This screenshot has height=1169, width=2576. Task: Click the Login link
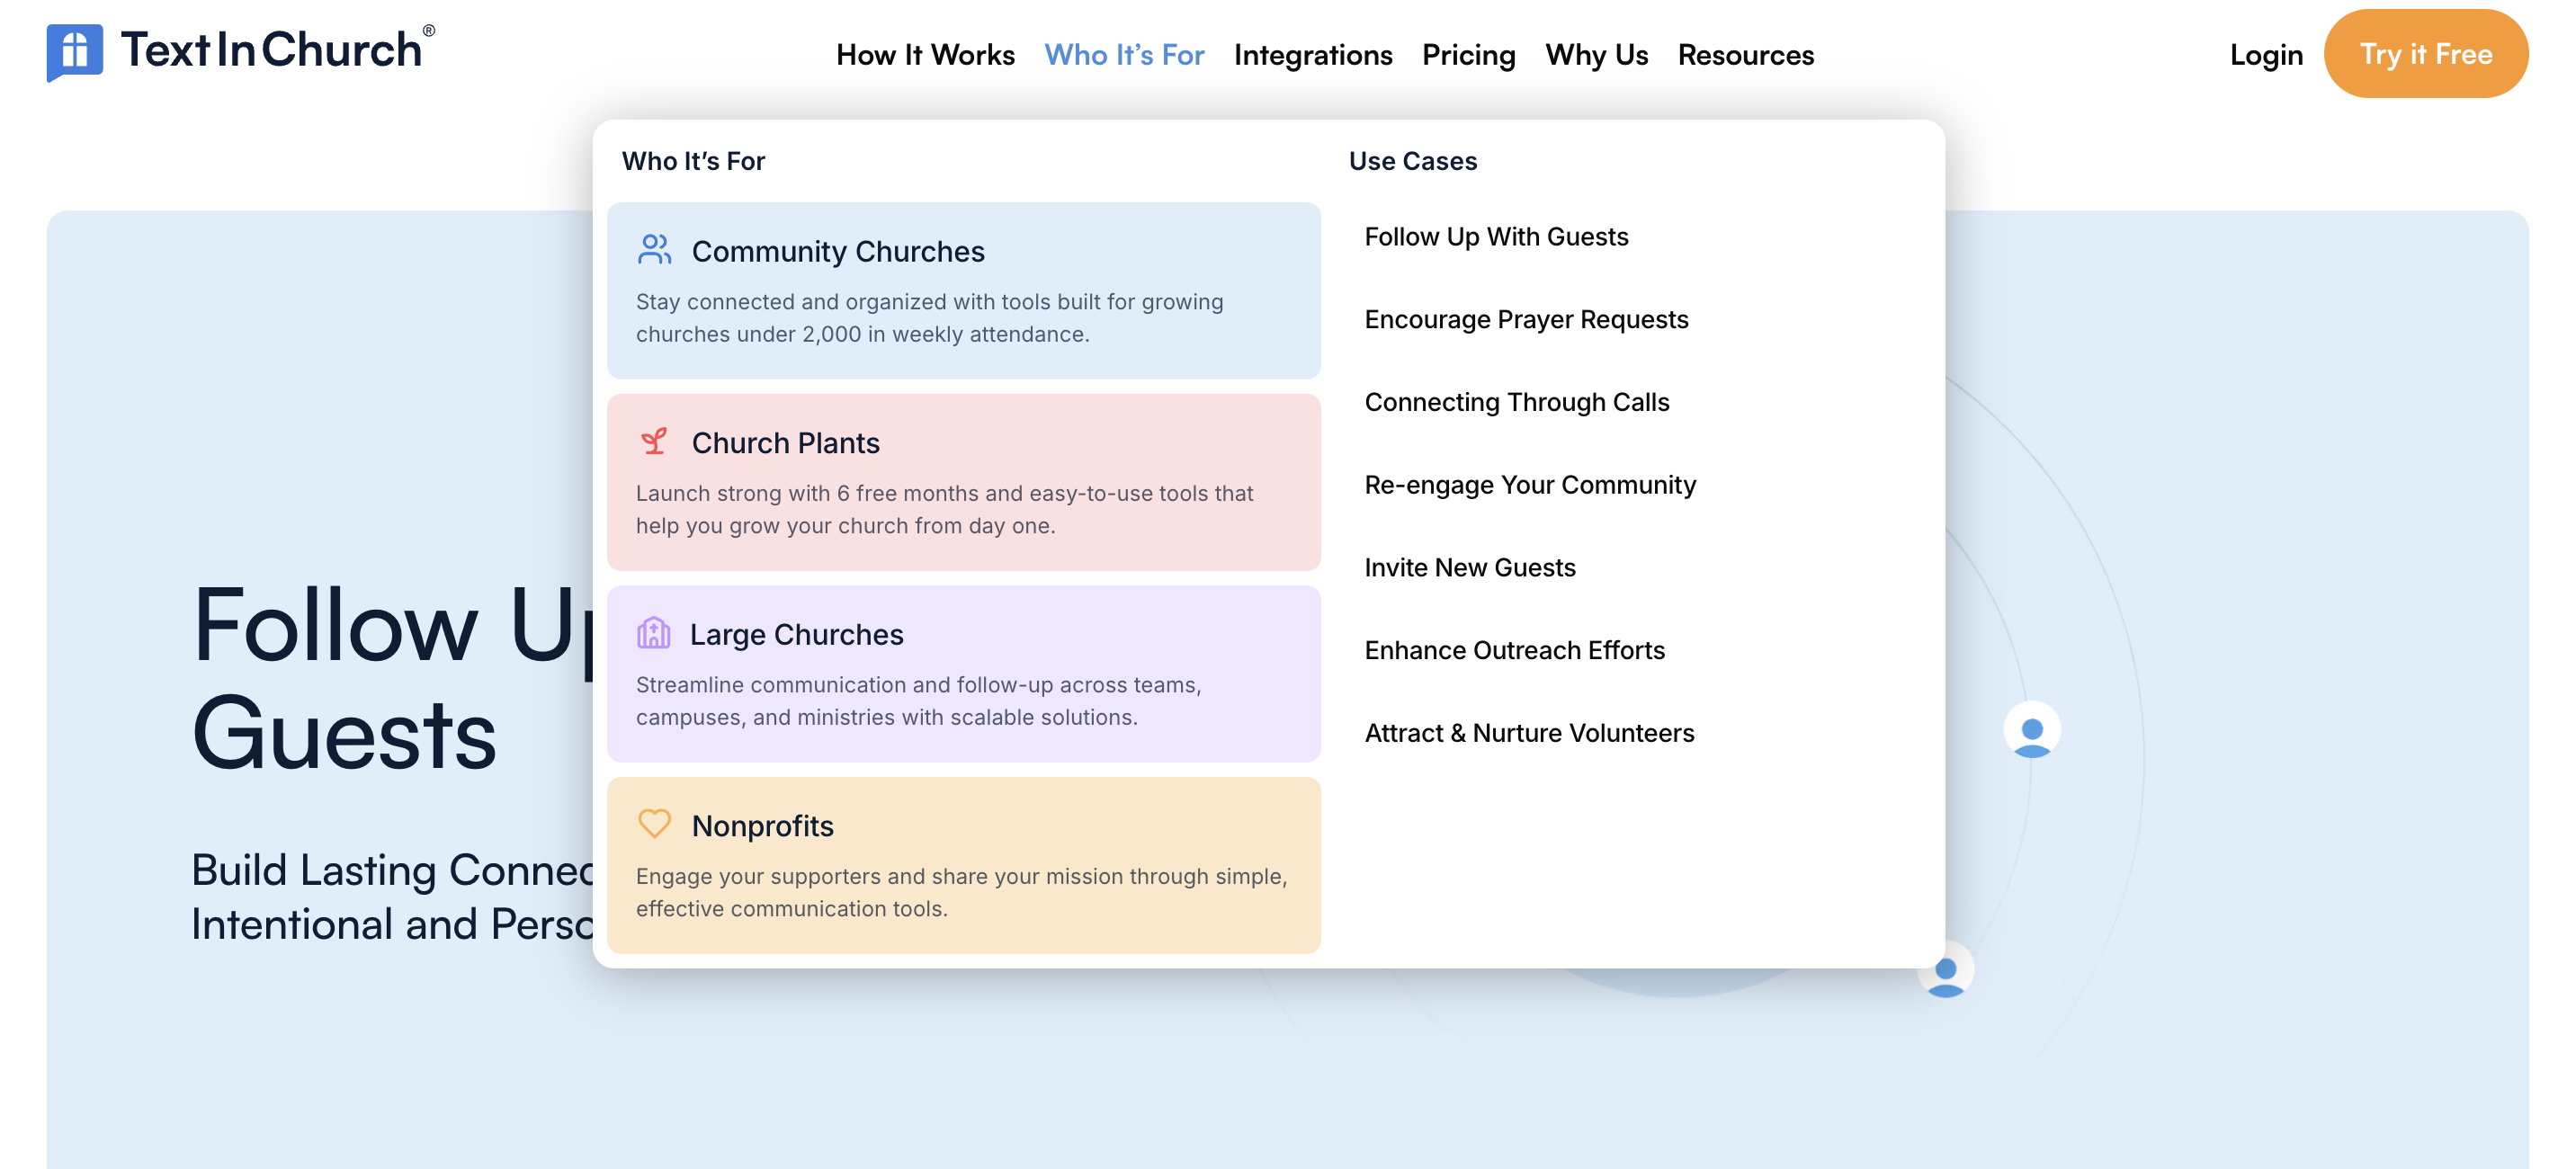[2266, 55]
